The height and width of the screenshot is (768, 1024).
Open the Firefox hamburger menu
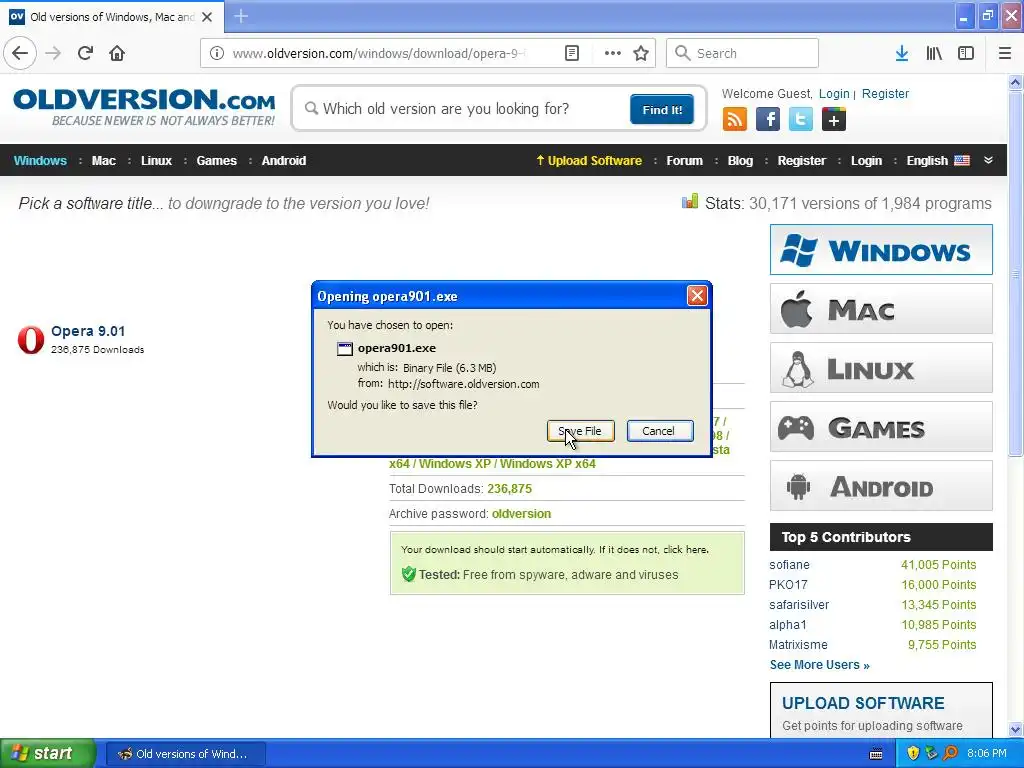tap(1005, 53)
